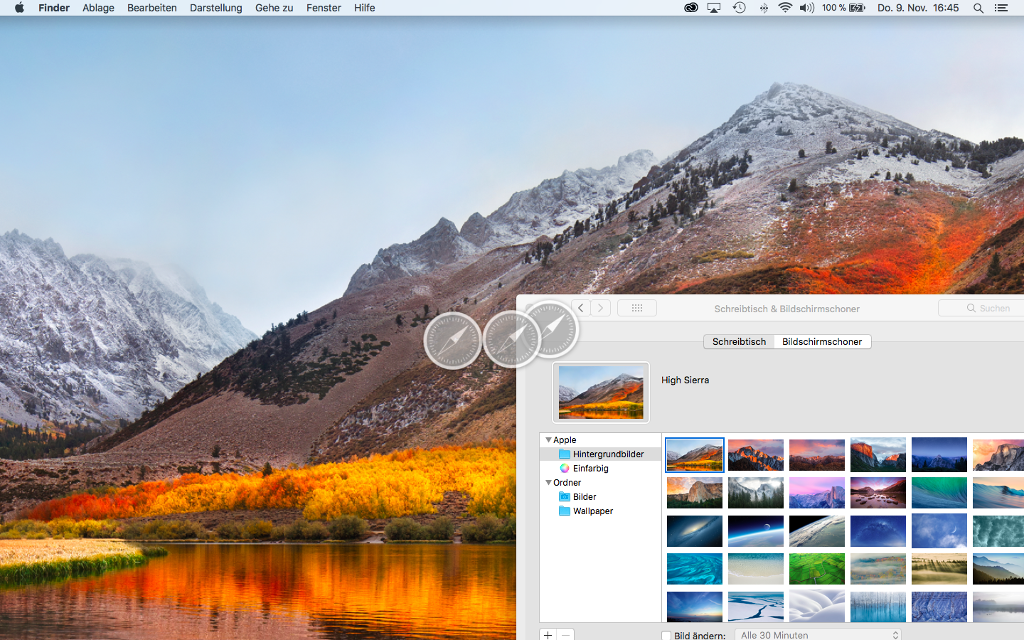
Task: Open the Creative Cloud menu bar icon
Action: pos(691,8)
